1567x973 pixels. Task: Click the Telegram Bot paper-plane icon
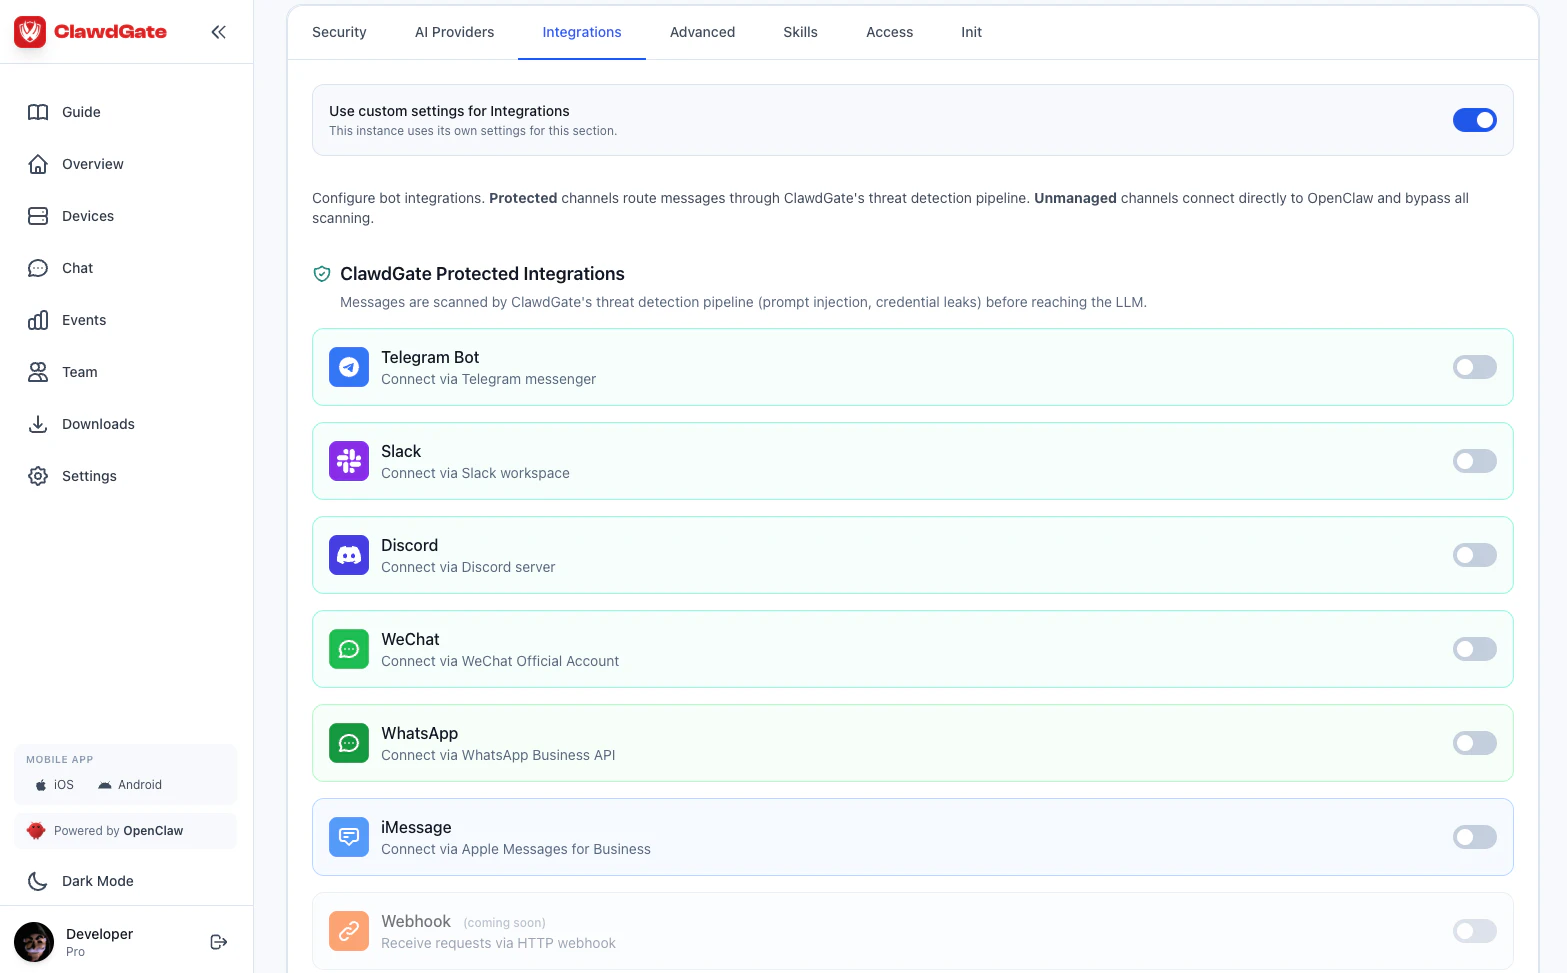349,367
